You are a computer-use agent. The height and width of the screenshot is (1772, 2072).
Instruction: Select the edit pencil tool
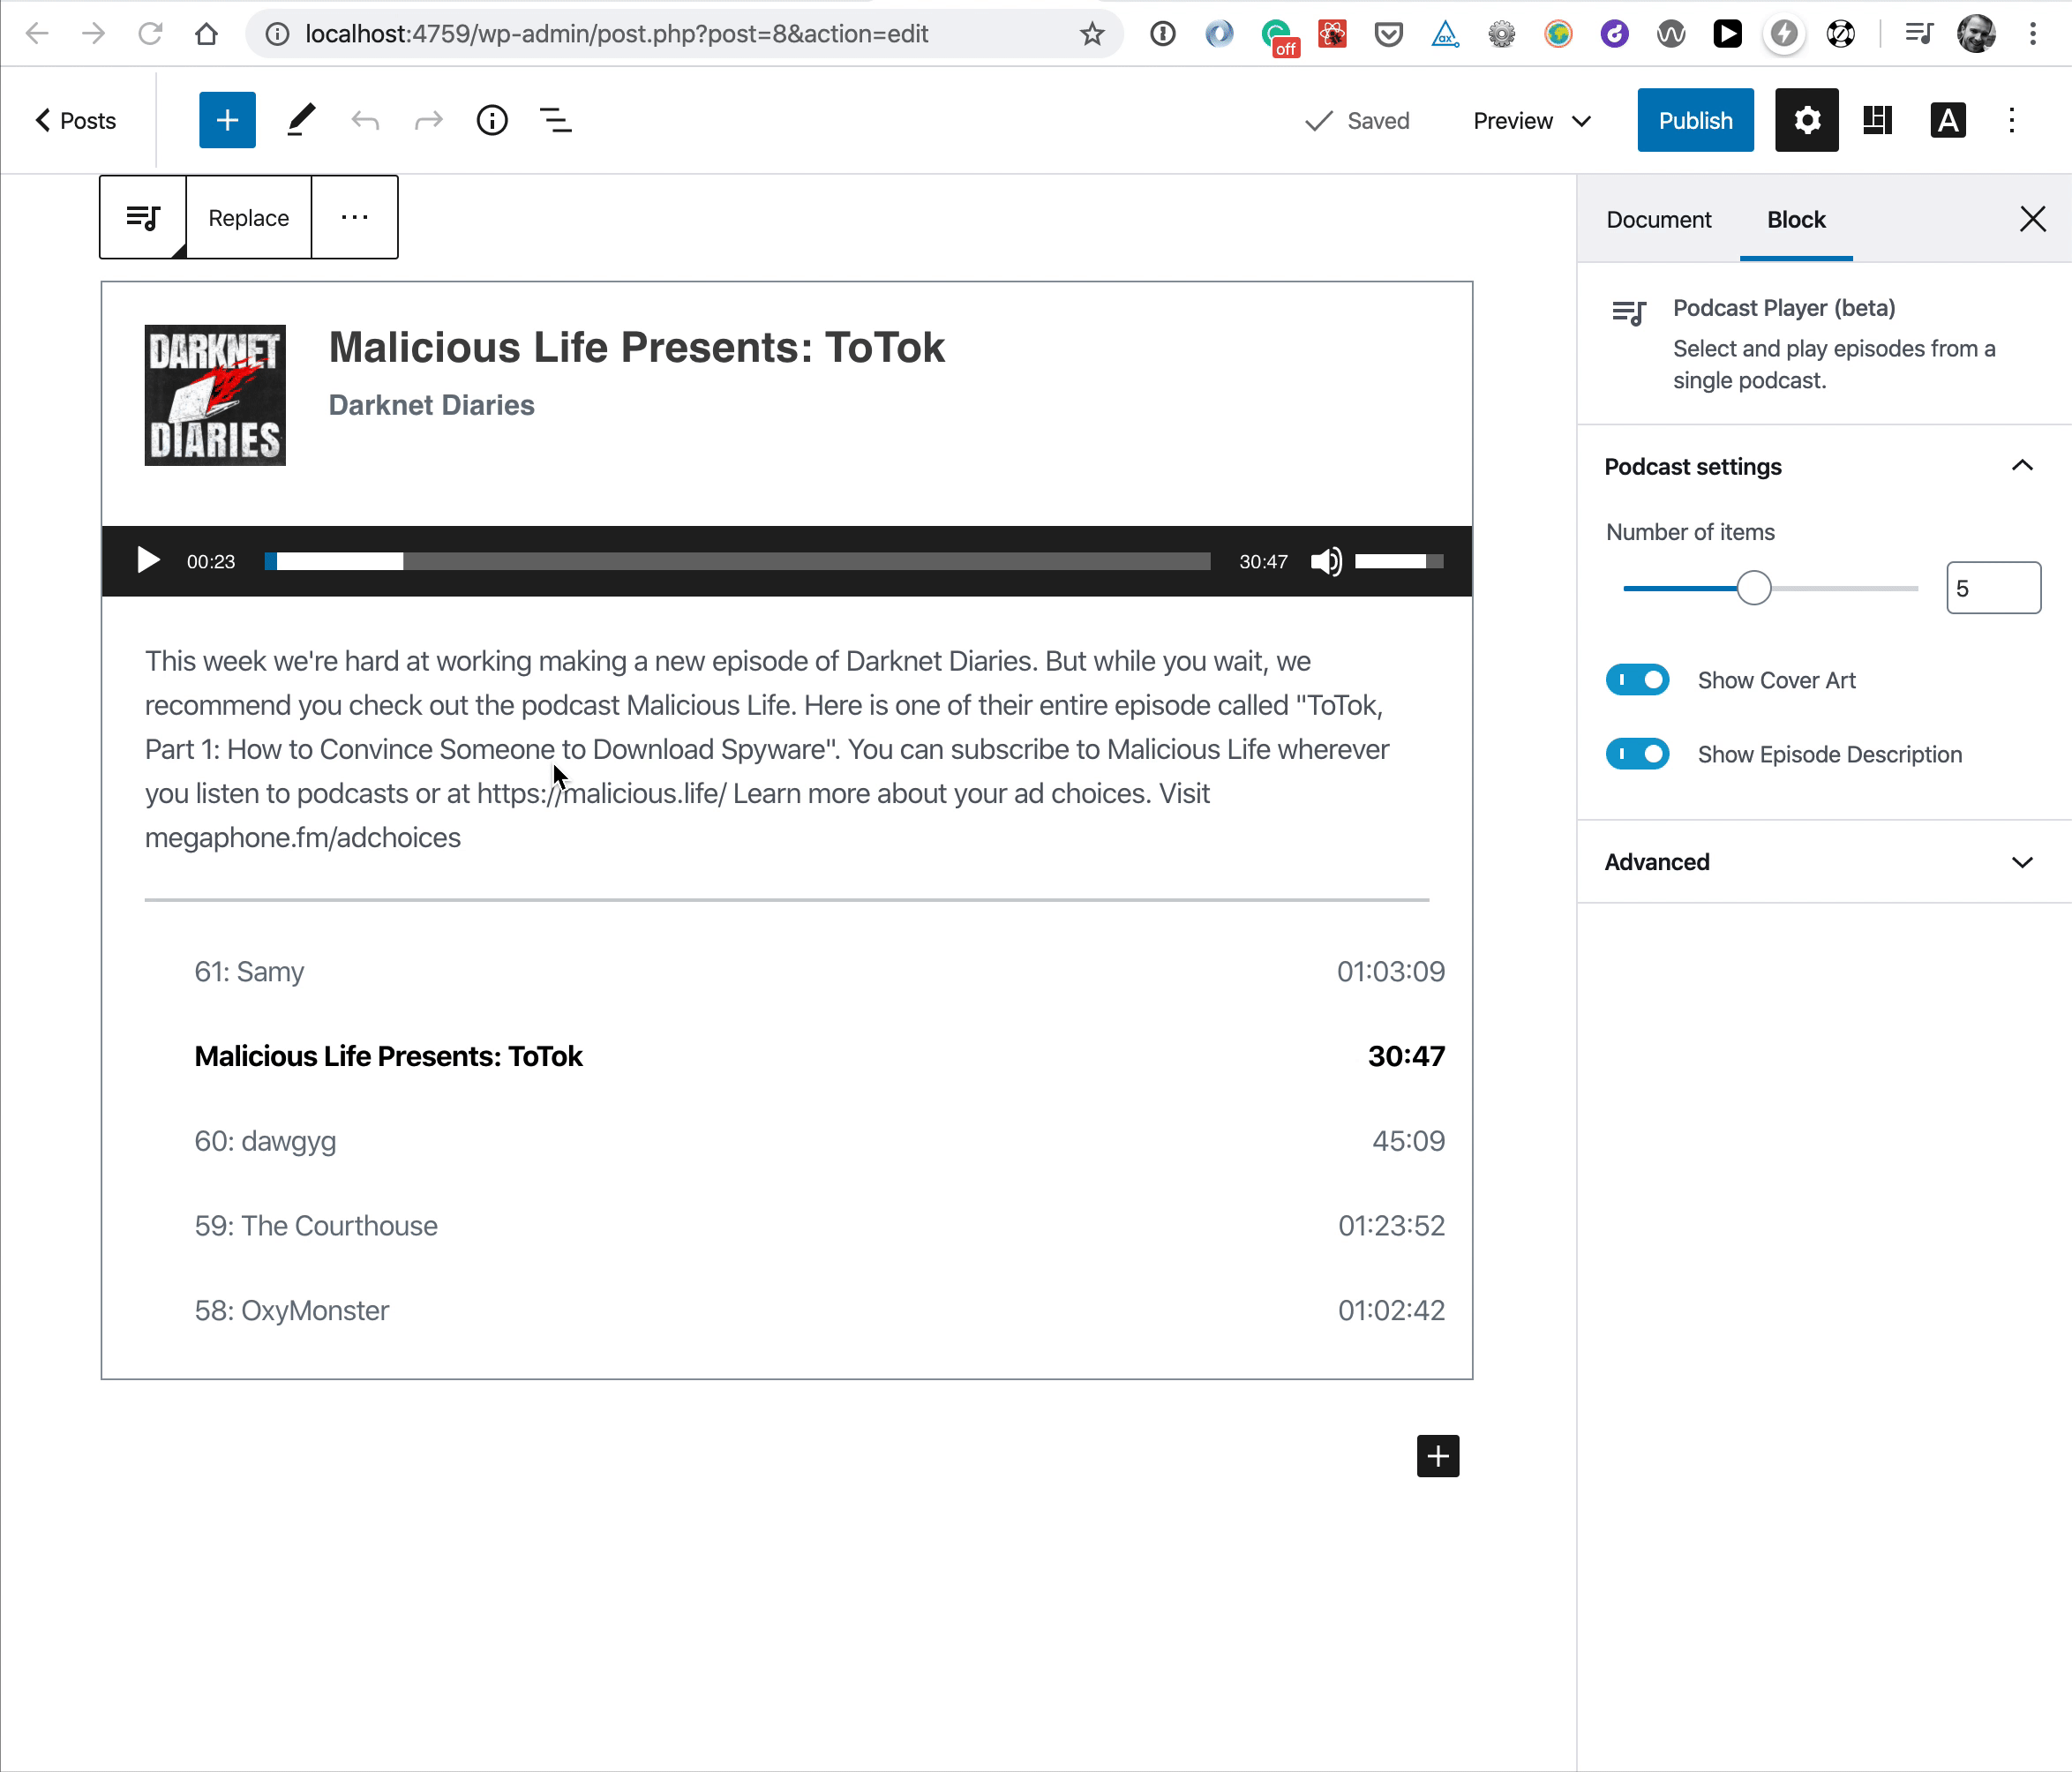click(x=301, y=121)
